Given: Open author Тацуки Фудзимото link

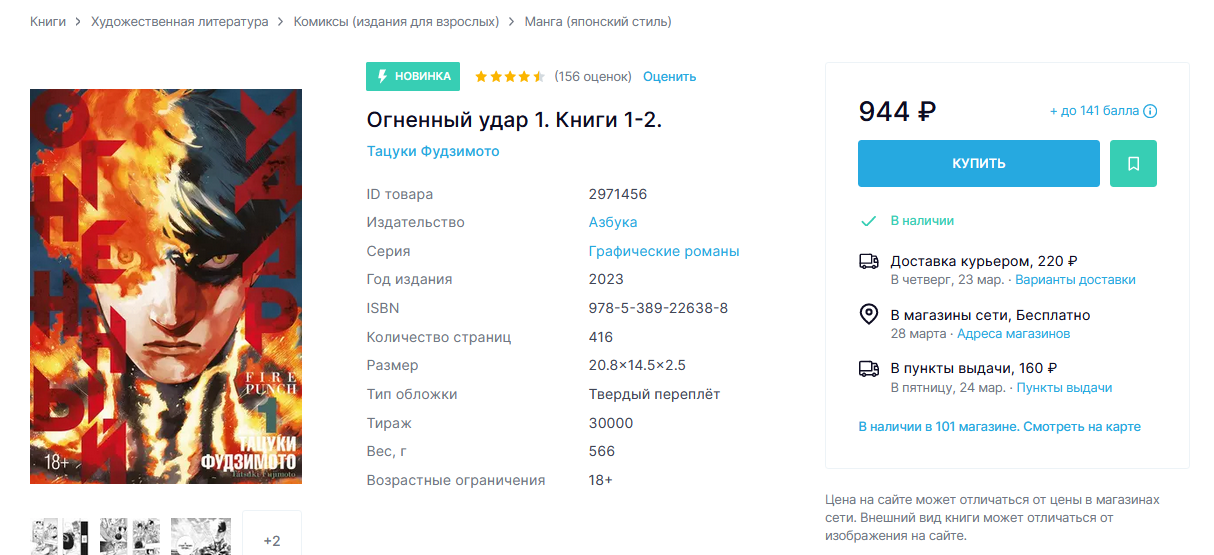Looking at the screenshot, I should click(x=433, y=151).
